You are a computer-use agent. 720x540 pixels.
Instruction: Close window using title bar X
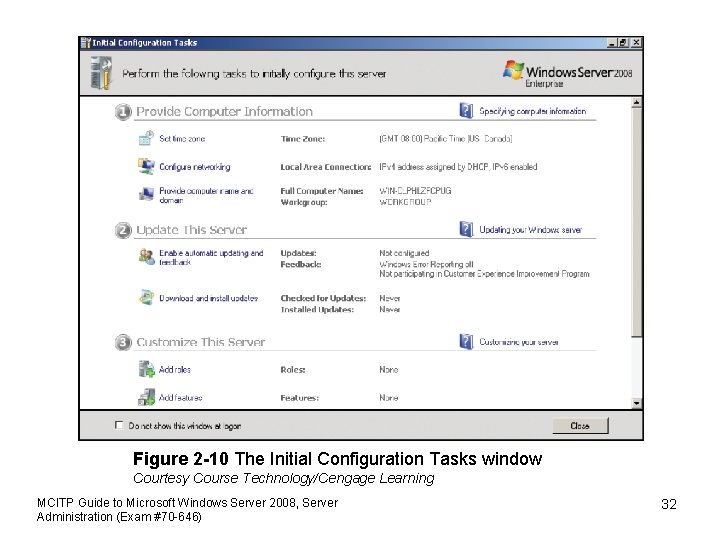click(636, 43)
